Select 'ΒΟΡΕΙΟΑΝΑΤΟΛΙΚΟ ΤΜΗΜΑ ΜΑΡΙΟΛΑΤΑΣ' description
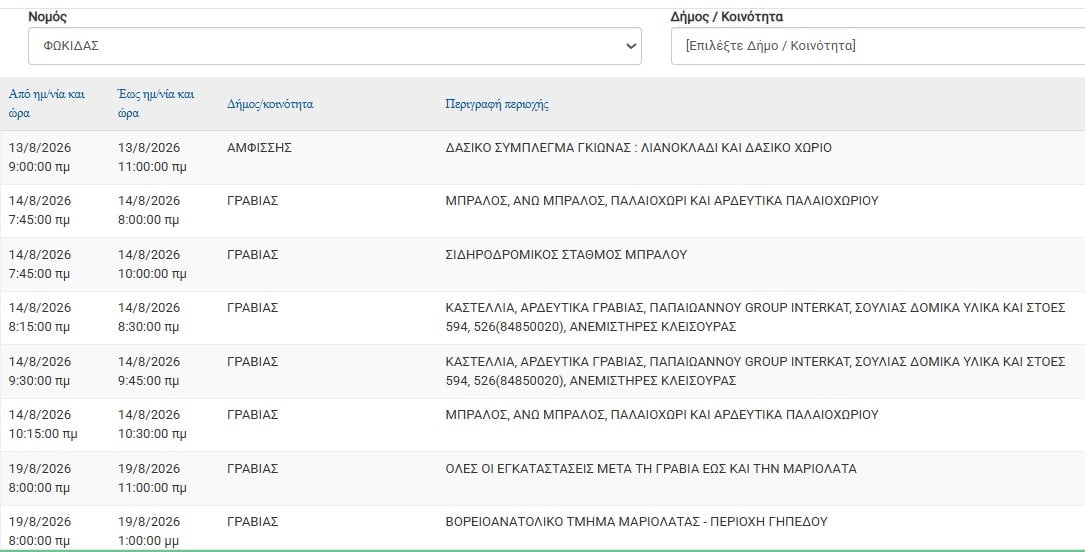 (x=637, y=522)
